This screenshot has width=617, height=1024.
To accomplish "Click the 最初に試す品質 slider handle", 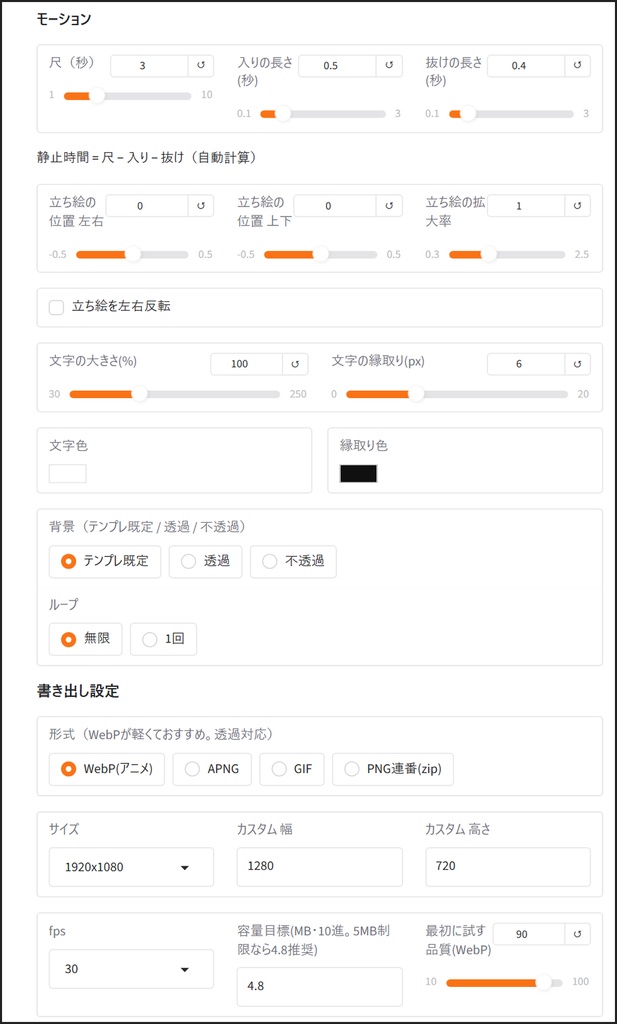I will tap(543, 982).
